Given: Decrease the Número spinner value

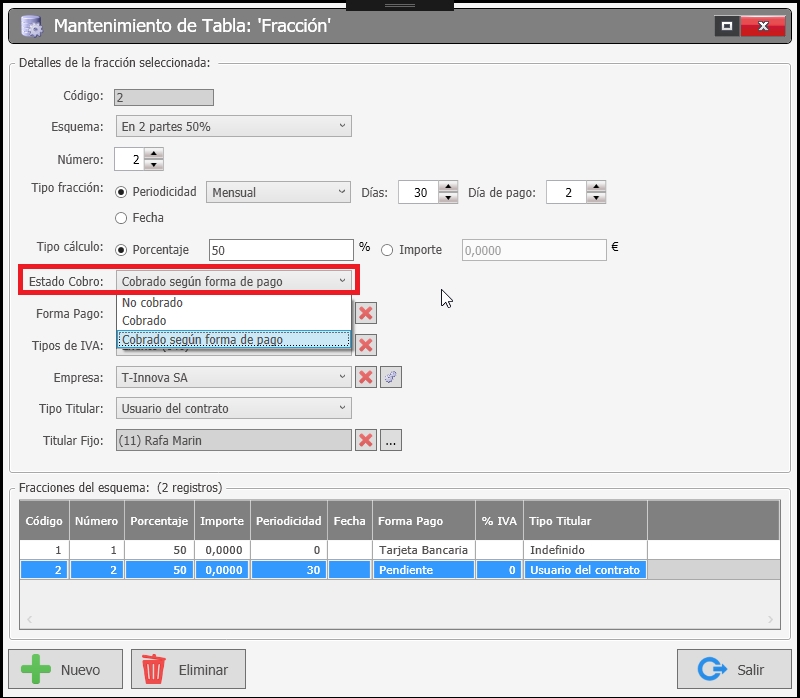Looking at the screenshot, I should 154,165.
